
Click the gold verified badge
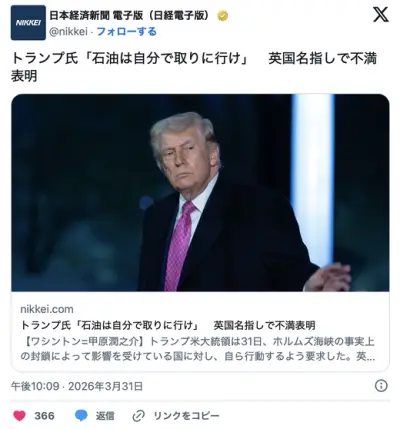(x=223, y=16)
